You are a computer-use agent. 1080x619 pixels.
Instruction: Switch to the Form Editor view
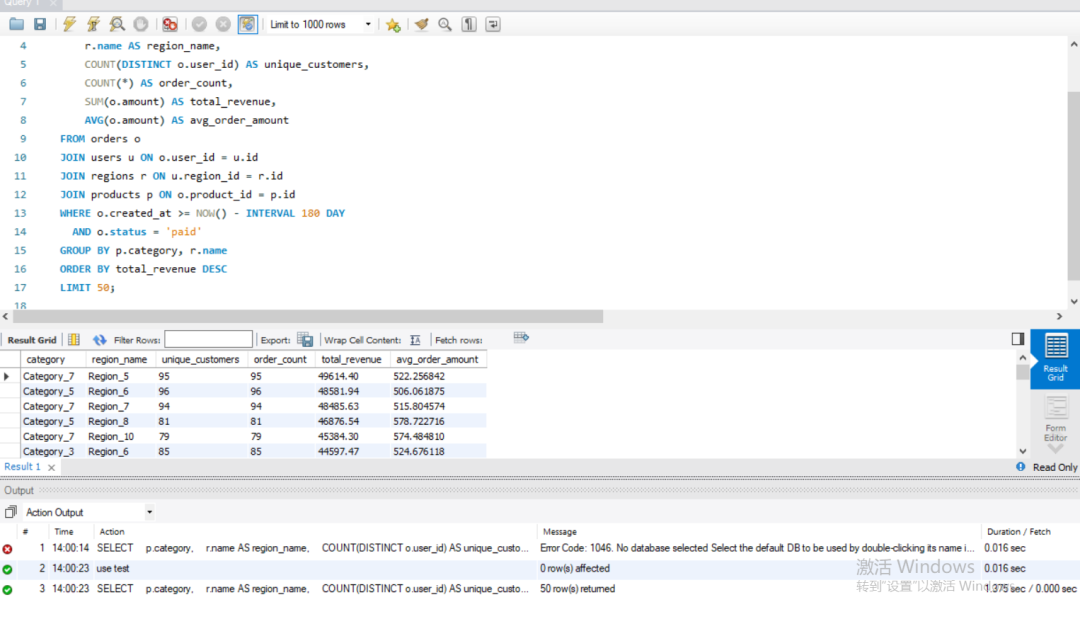click(1055, 419)
